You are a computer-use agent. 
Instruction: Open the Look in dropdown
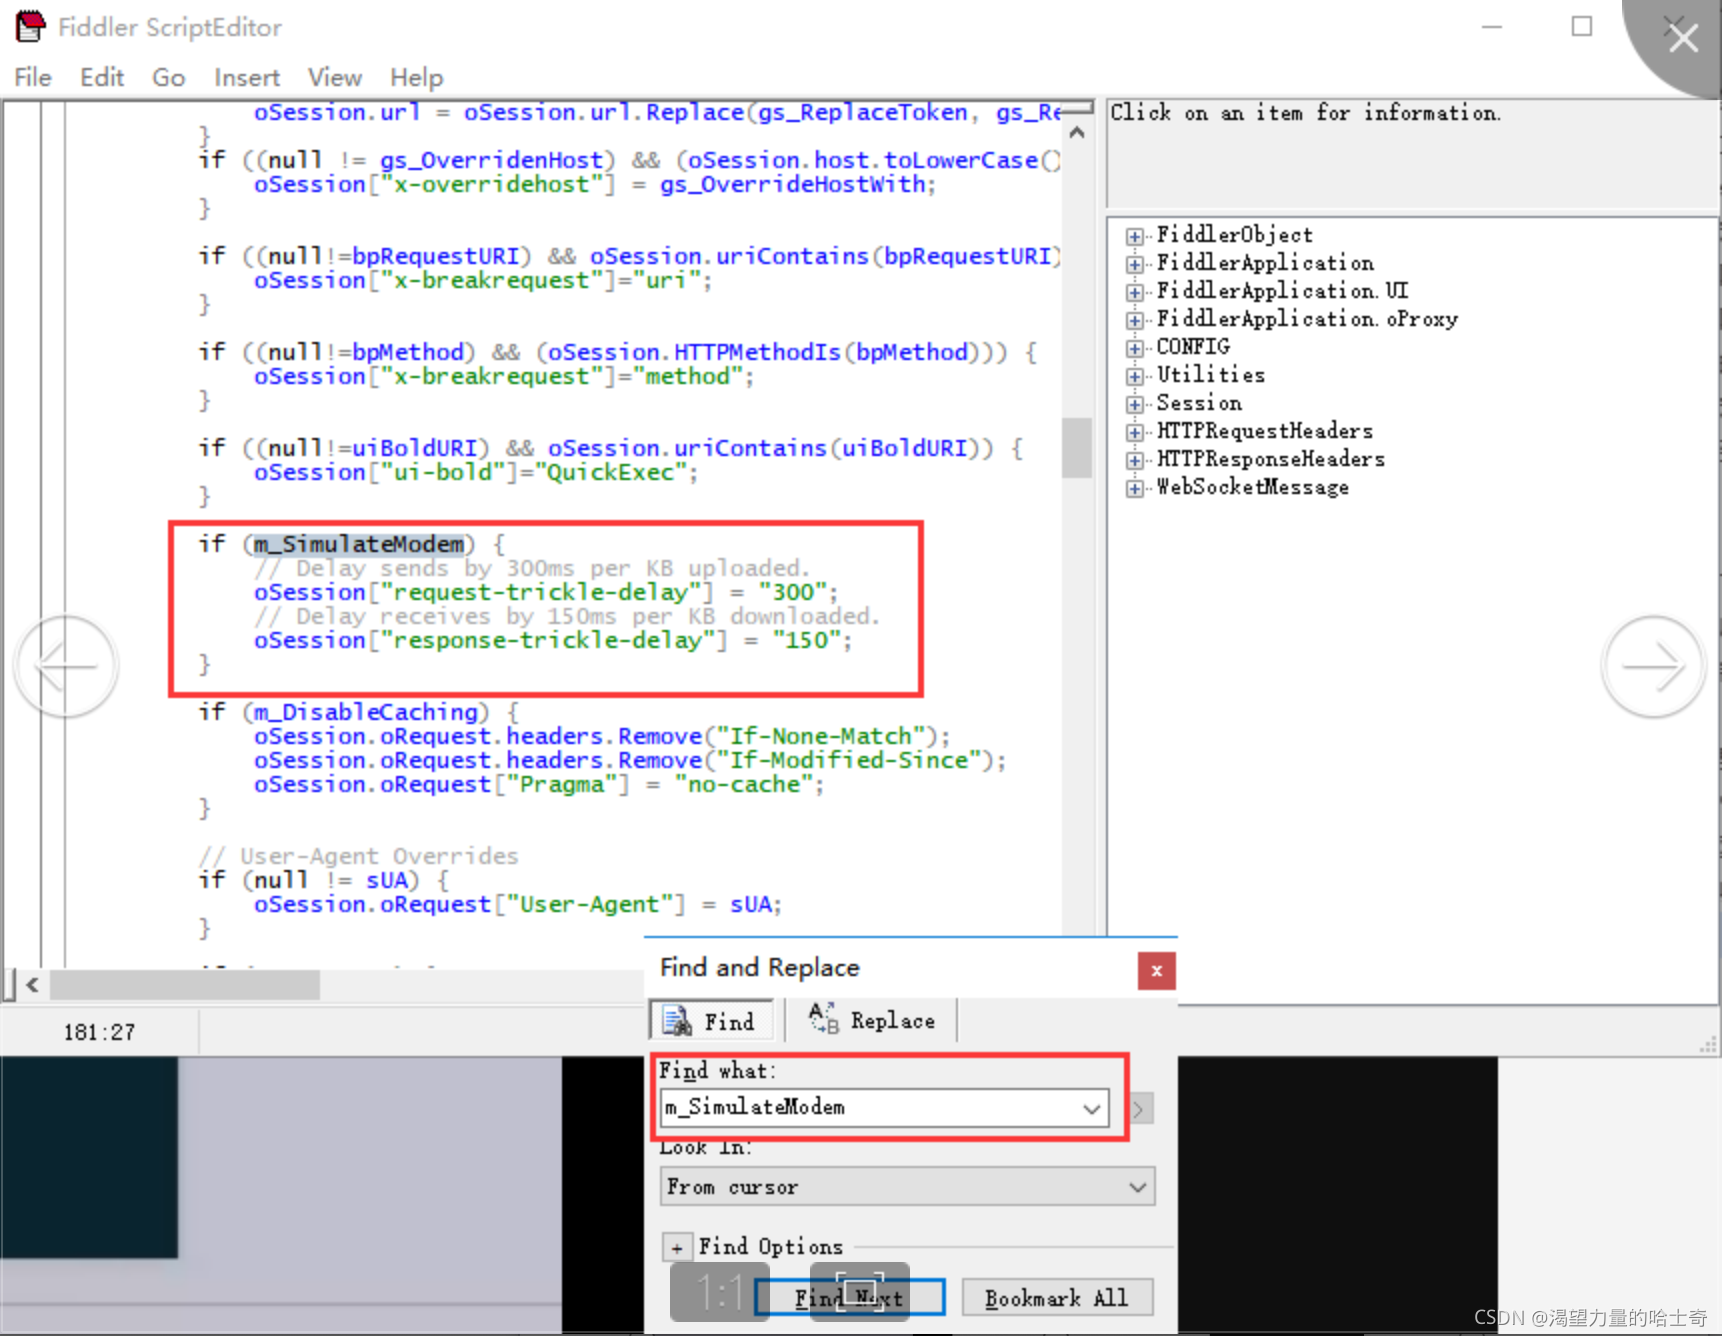907,1187
